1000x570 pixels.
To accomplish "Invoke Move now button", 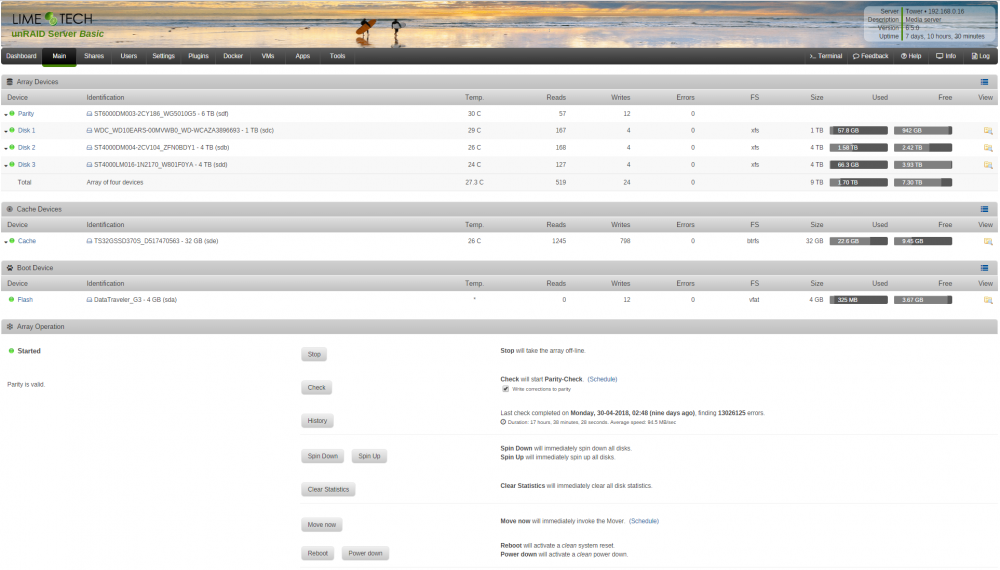I will 321,525.
